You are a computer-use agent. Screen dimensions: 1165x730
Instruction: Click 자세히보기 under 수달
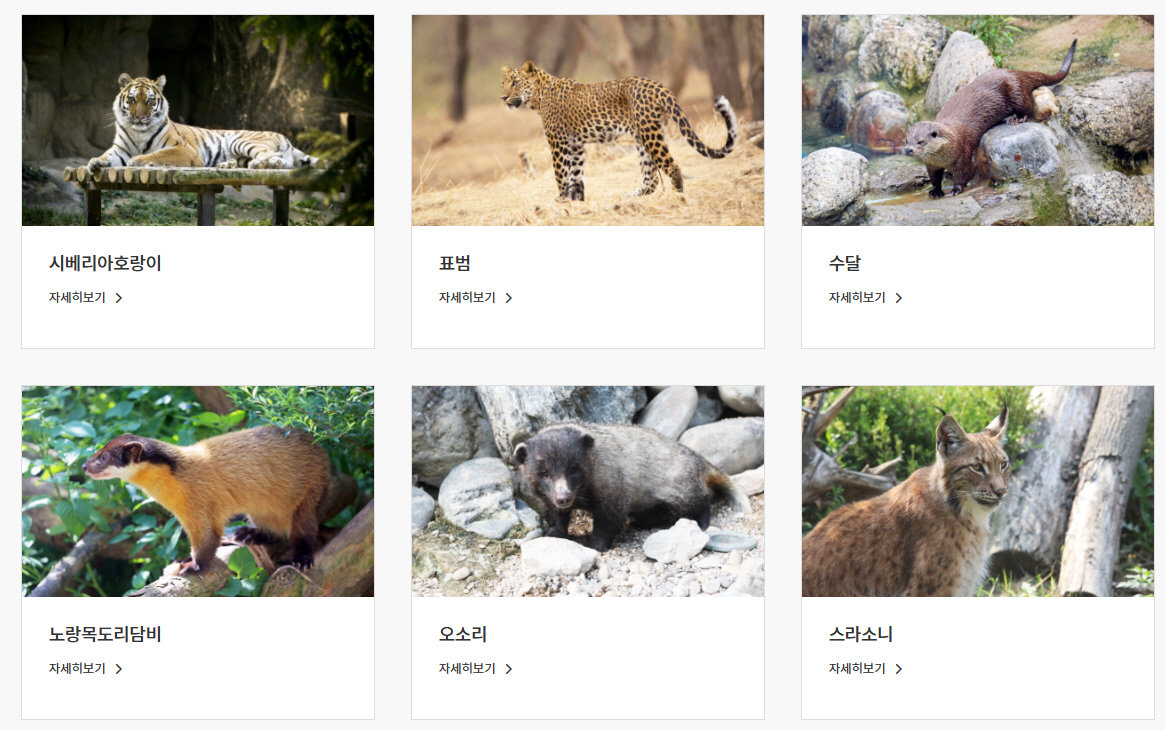(857, 298)
